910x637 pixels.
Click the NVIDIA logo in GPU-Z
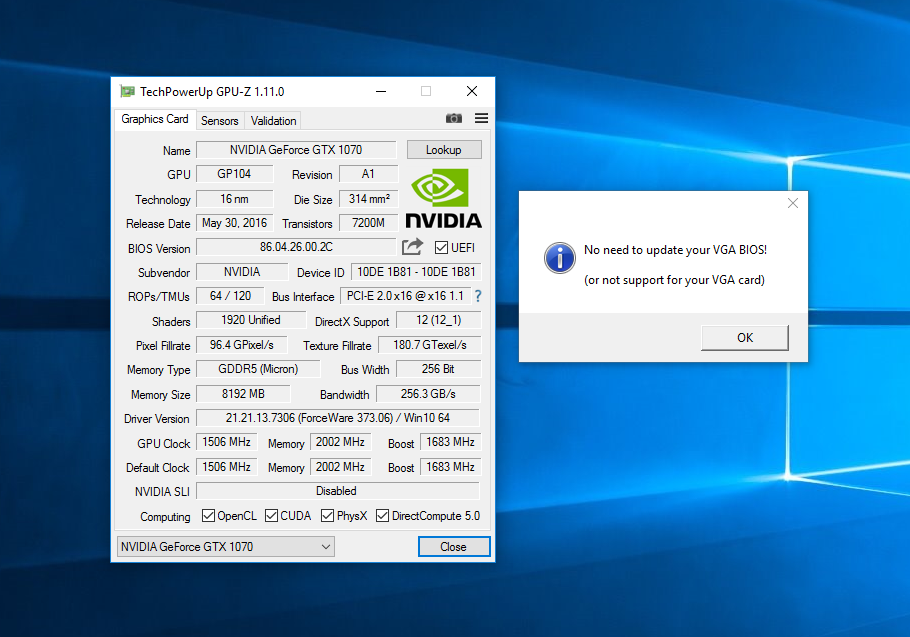click(443, 198)
